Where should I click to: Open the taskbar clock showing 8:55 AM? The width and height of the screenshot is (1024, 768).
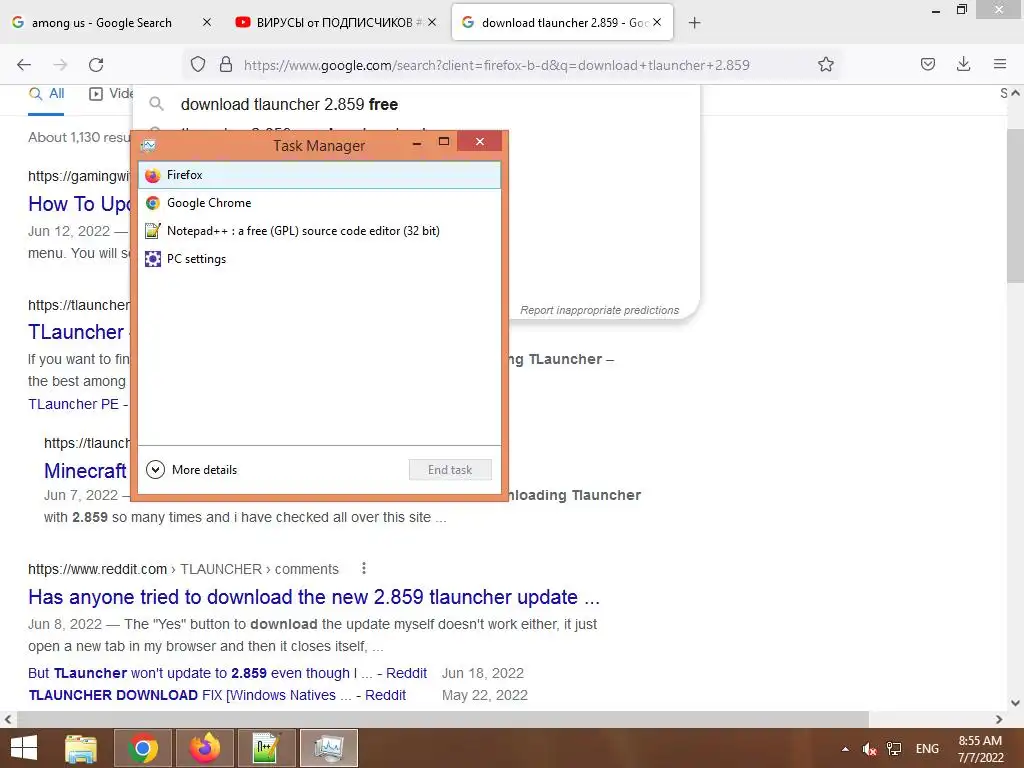[x=980, y=749]
